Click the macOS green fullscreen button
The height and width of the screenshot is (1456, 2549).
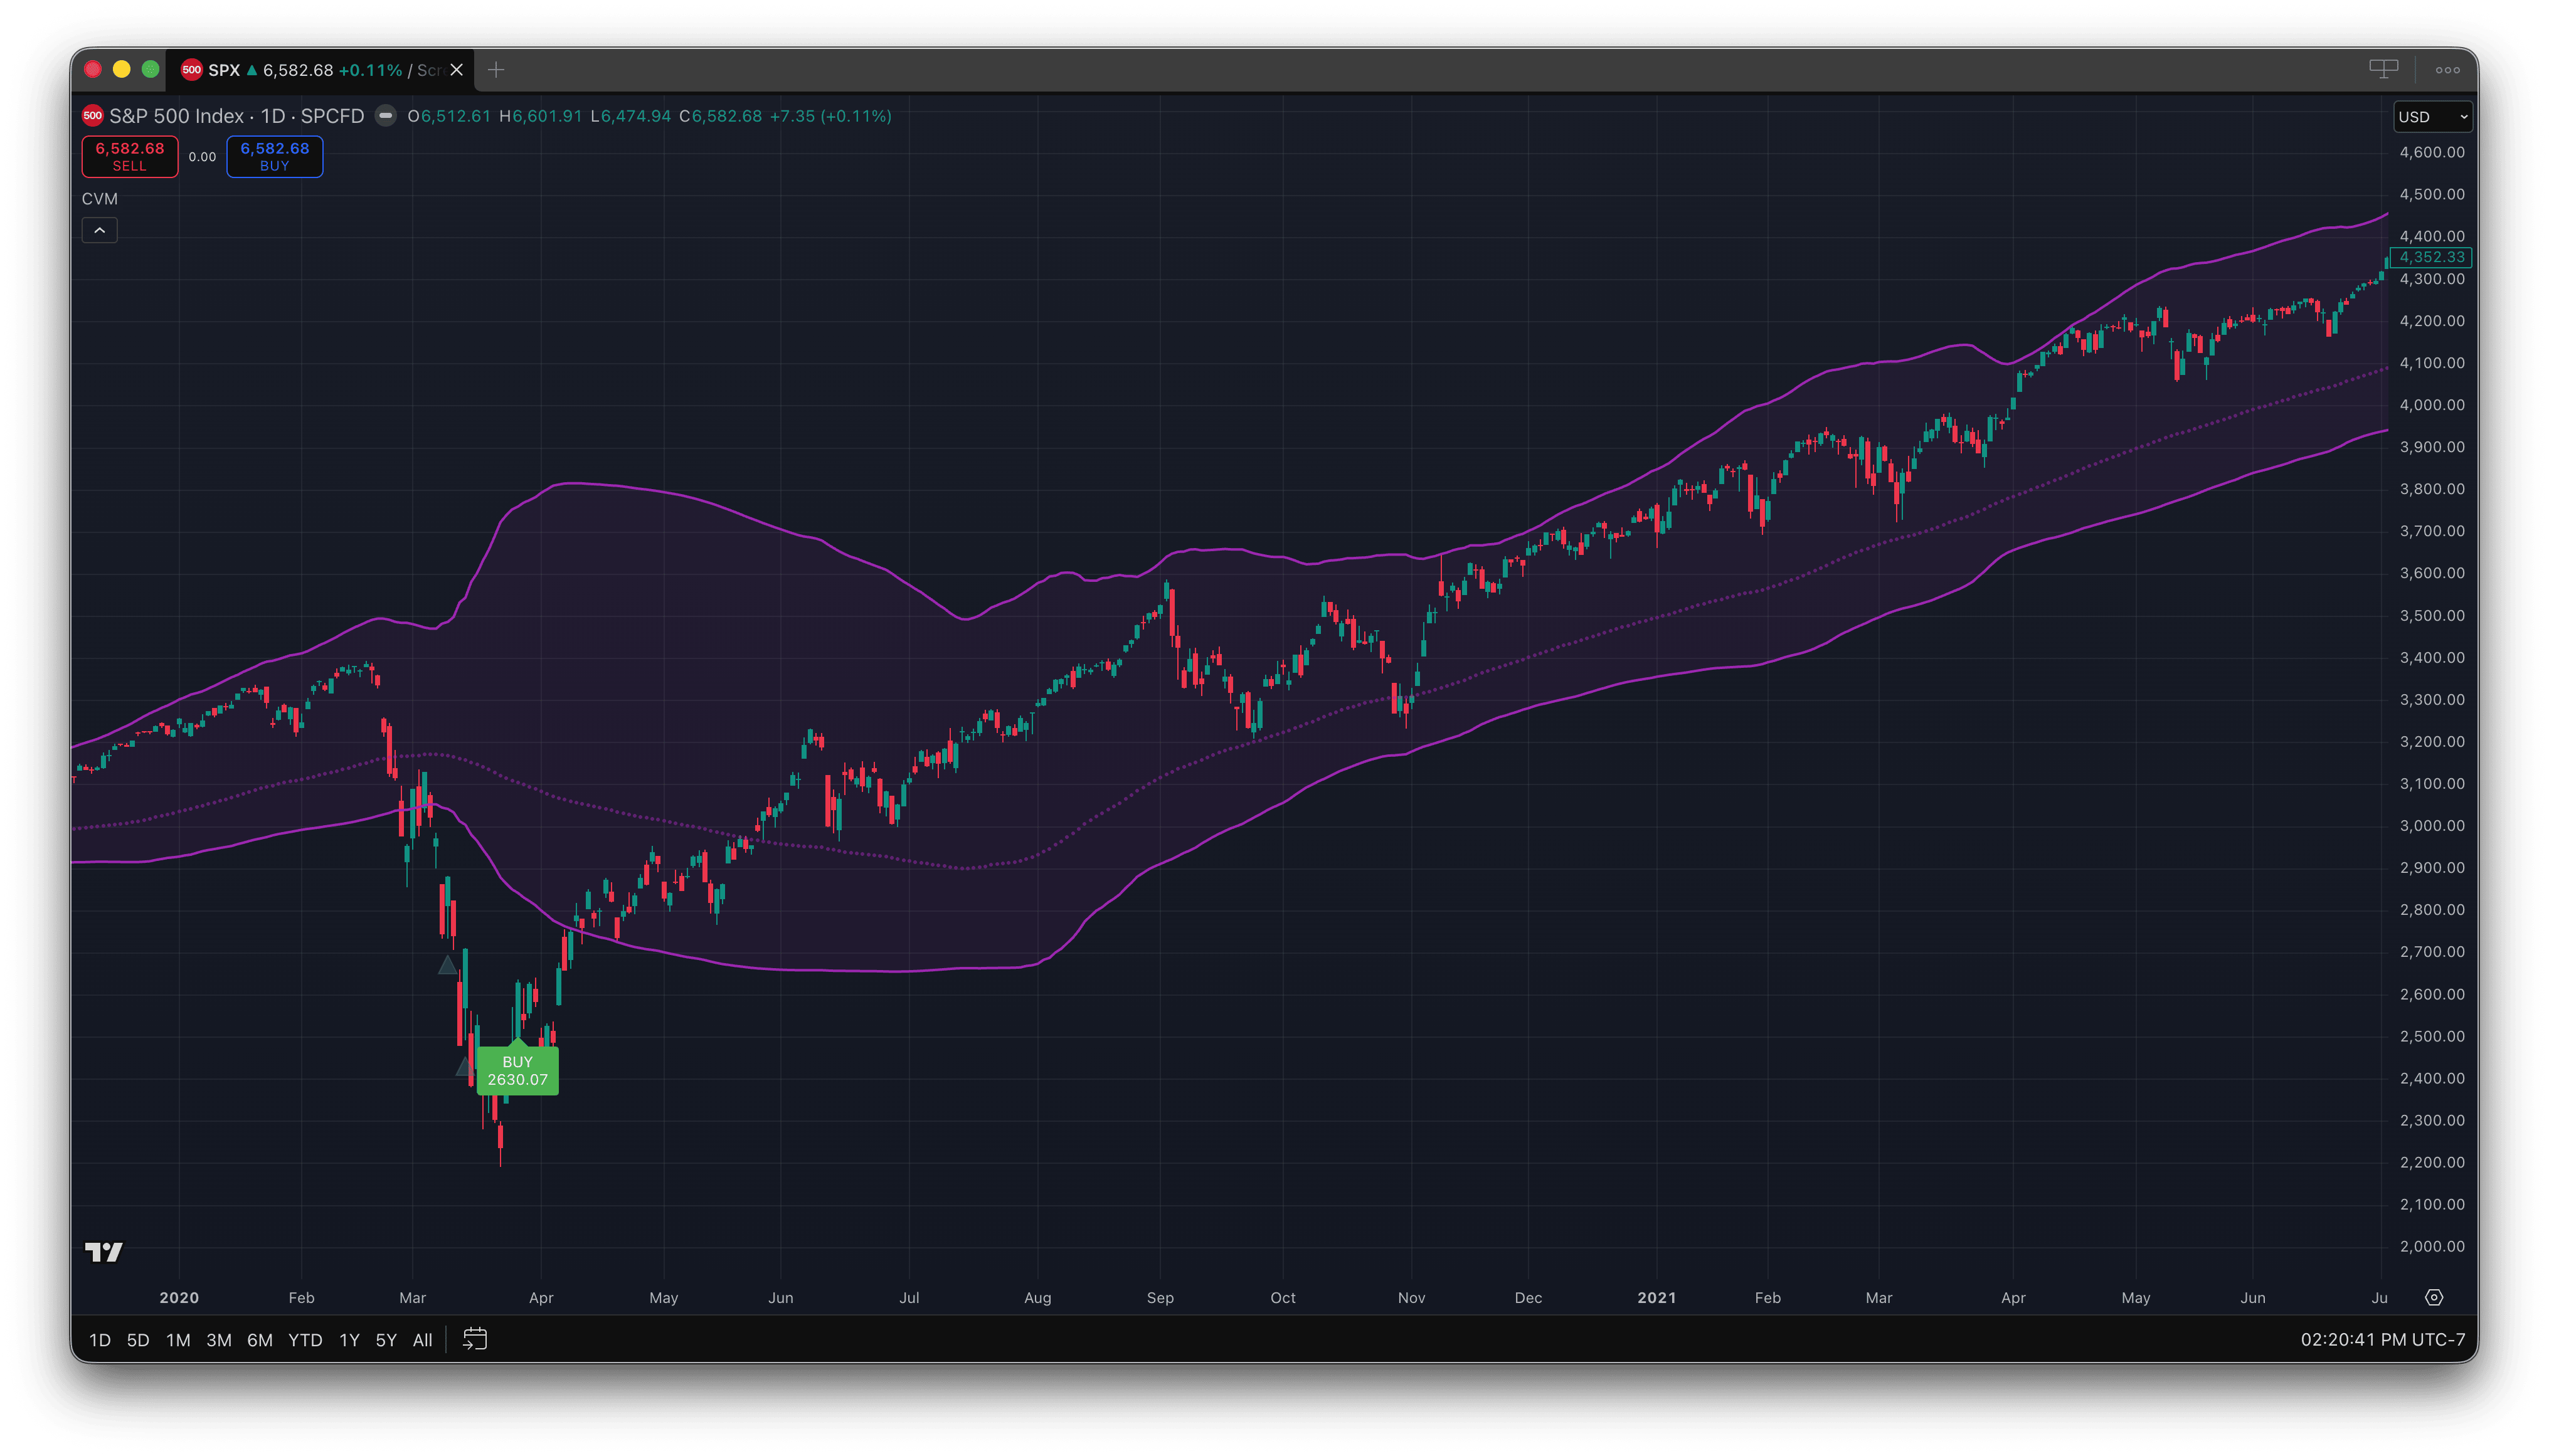[151, 69]
